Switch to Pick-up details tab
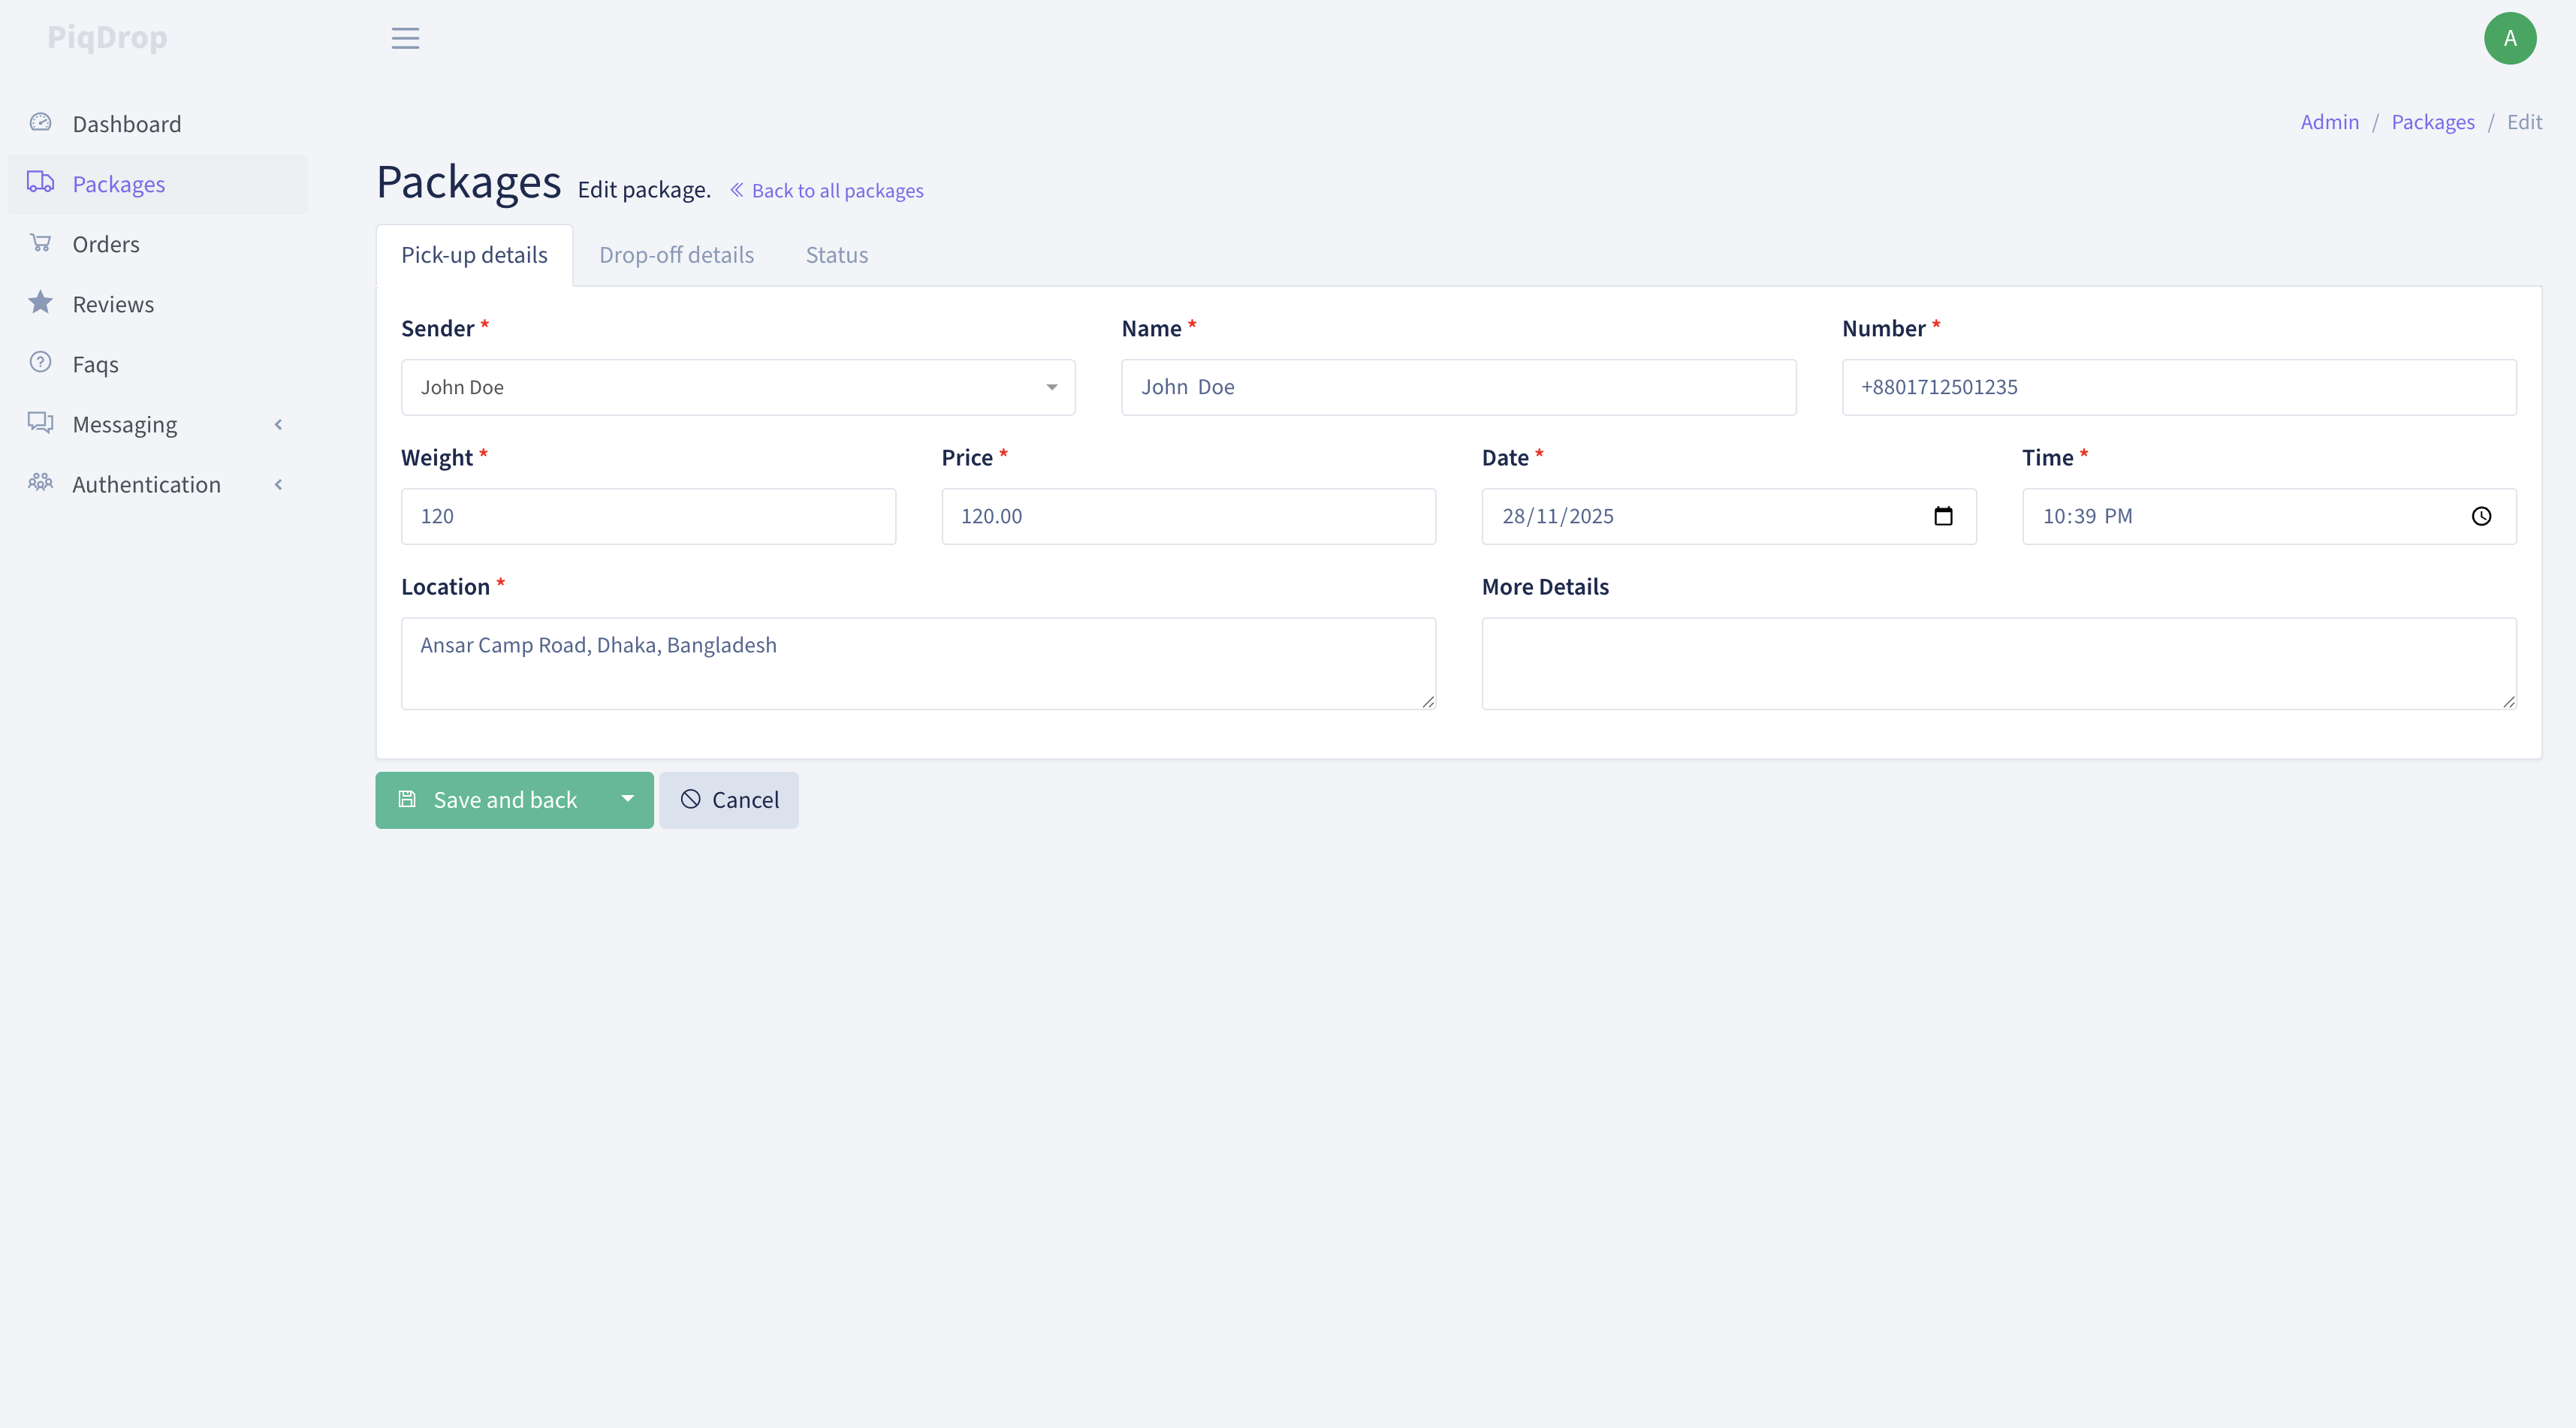The image size is (2576, 1428). click(474, 255)
